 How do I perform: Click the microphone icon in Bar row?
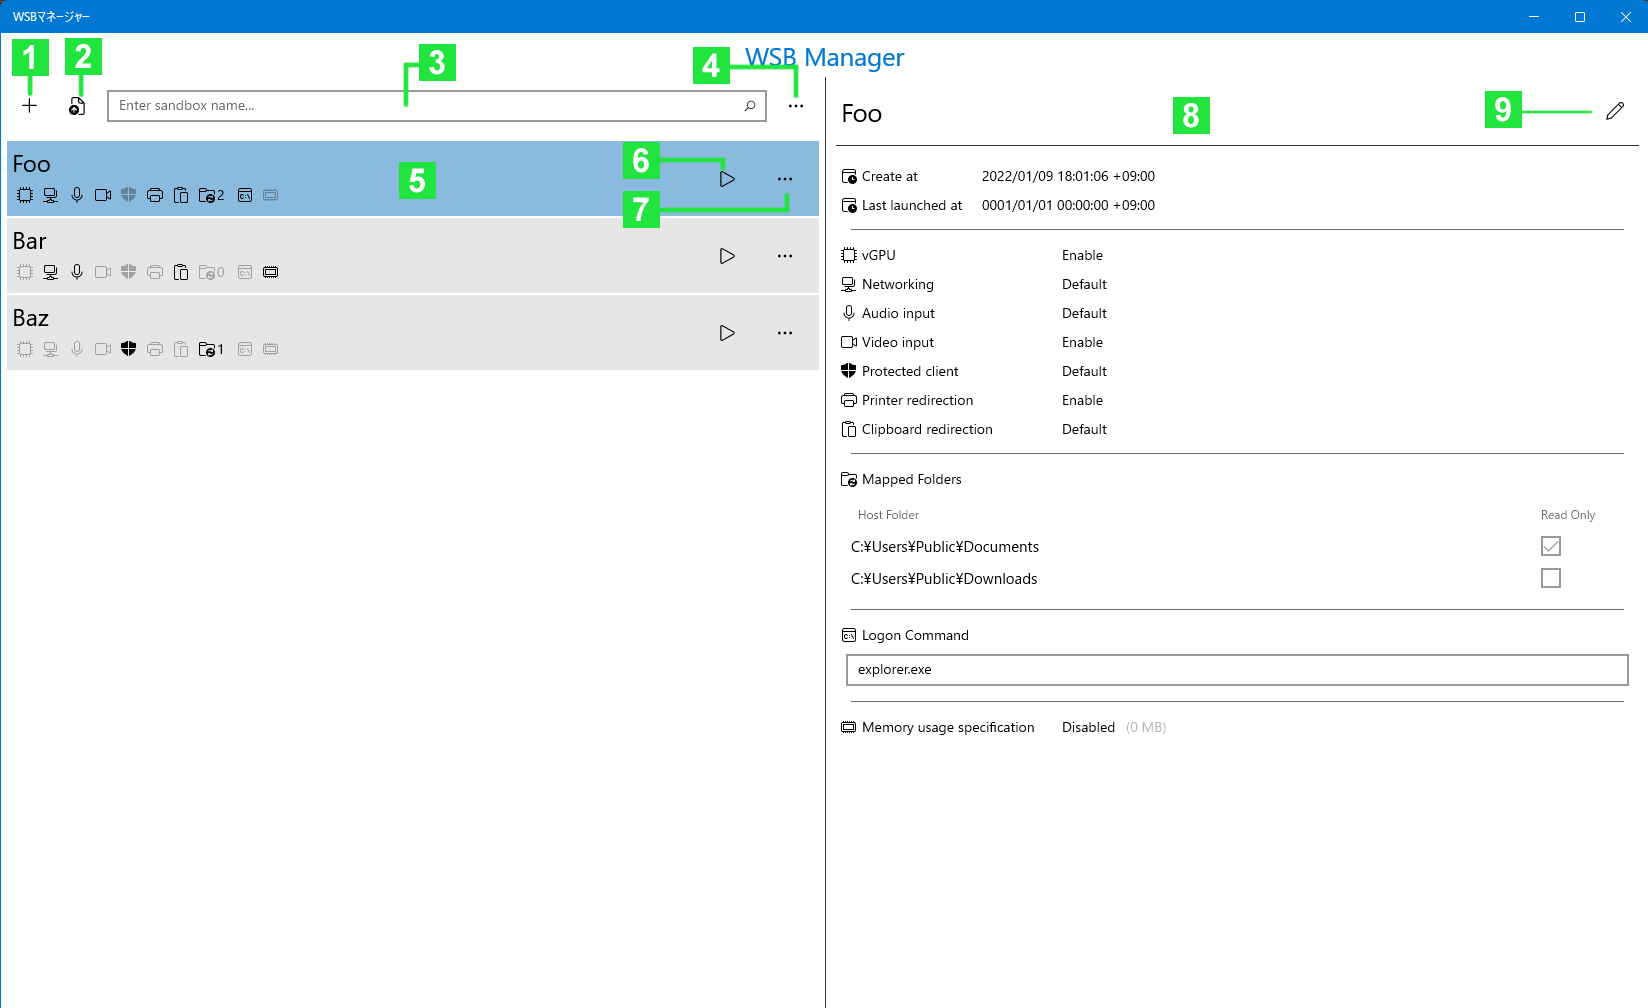coord(77,272)
